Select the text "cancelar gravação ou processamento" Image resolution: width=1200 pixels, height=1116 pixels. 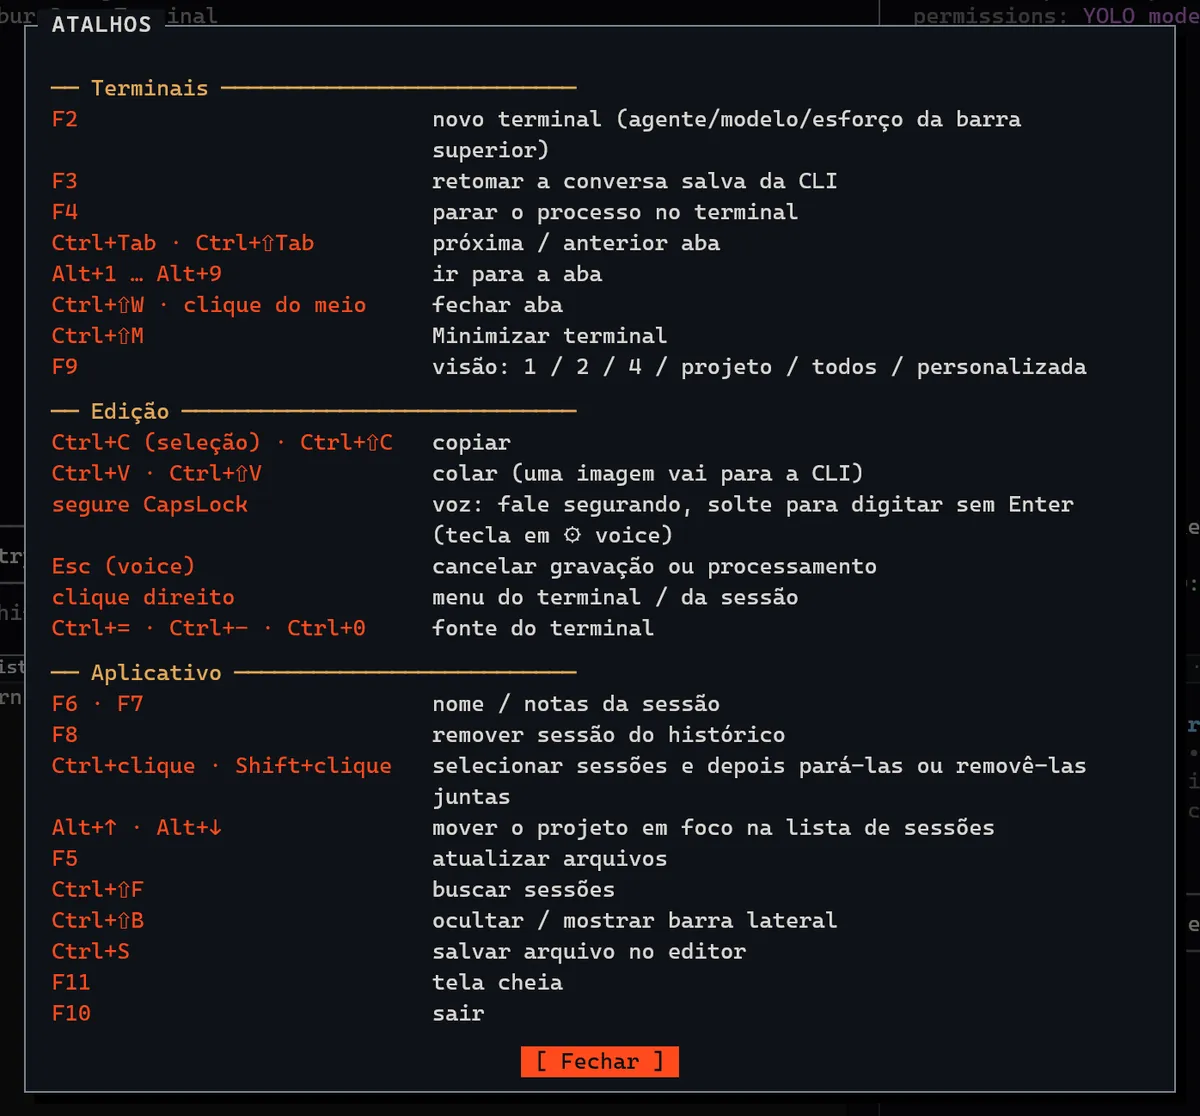point(655,567)
